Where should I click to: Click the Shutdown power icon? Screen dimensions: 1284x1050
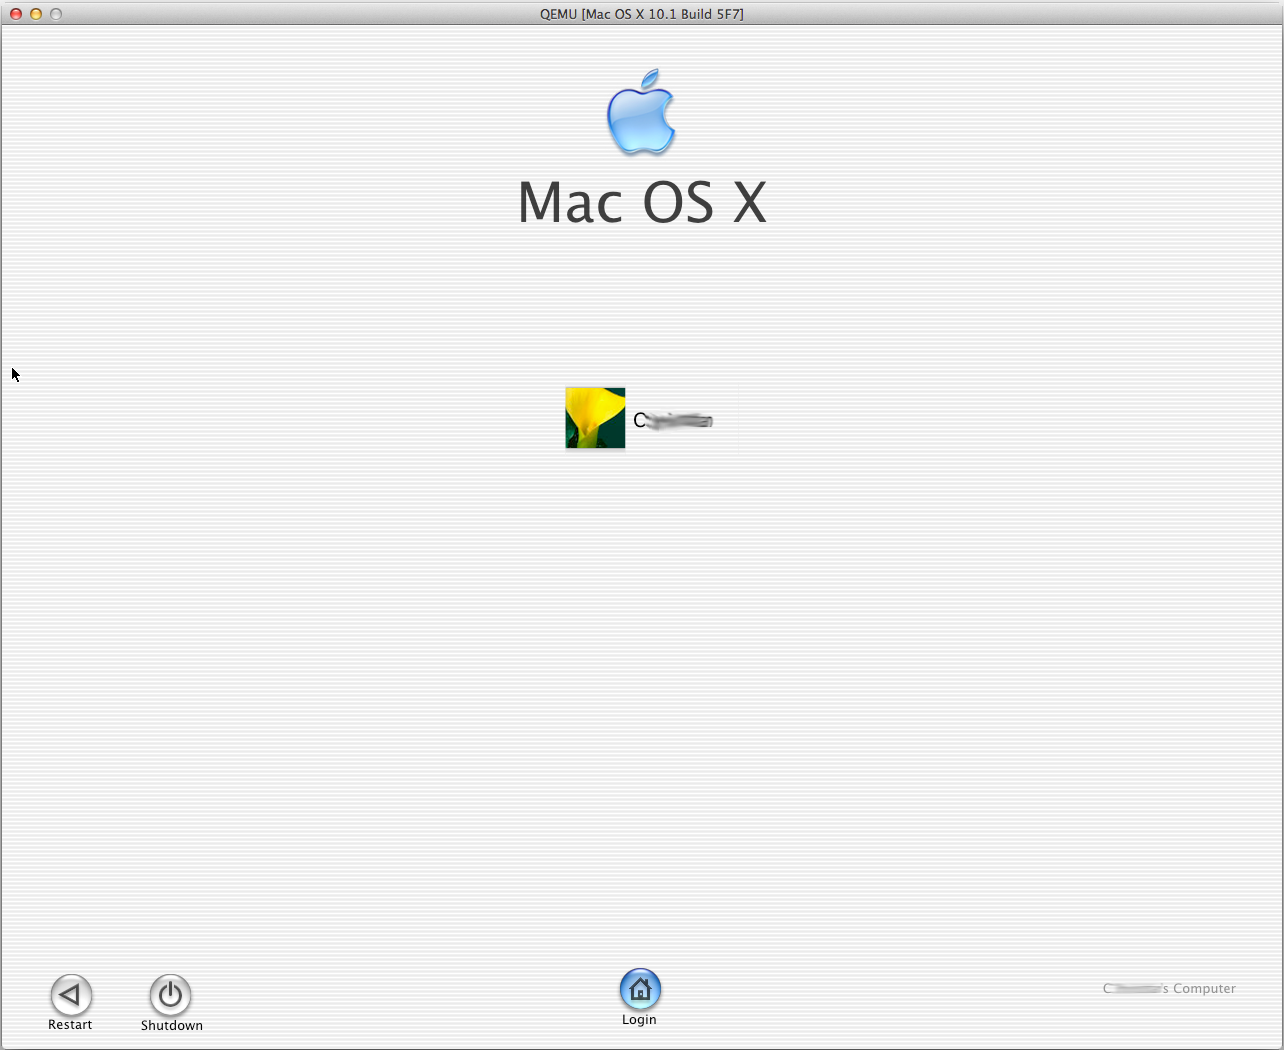tap(170, 995)
